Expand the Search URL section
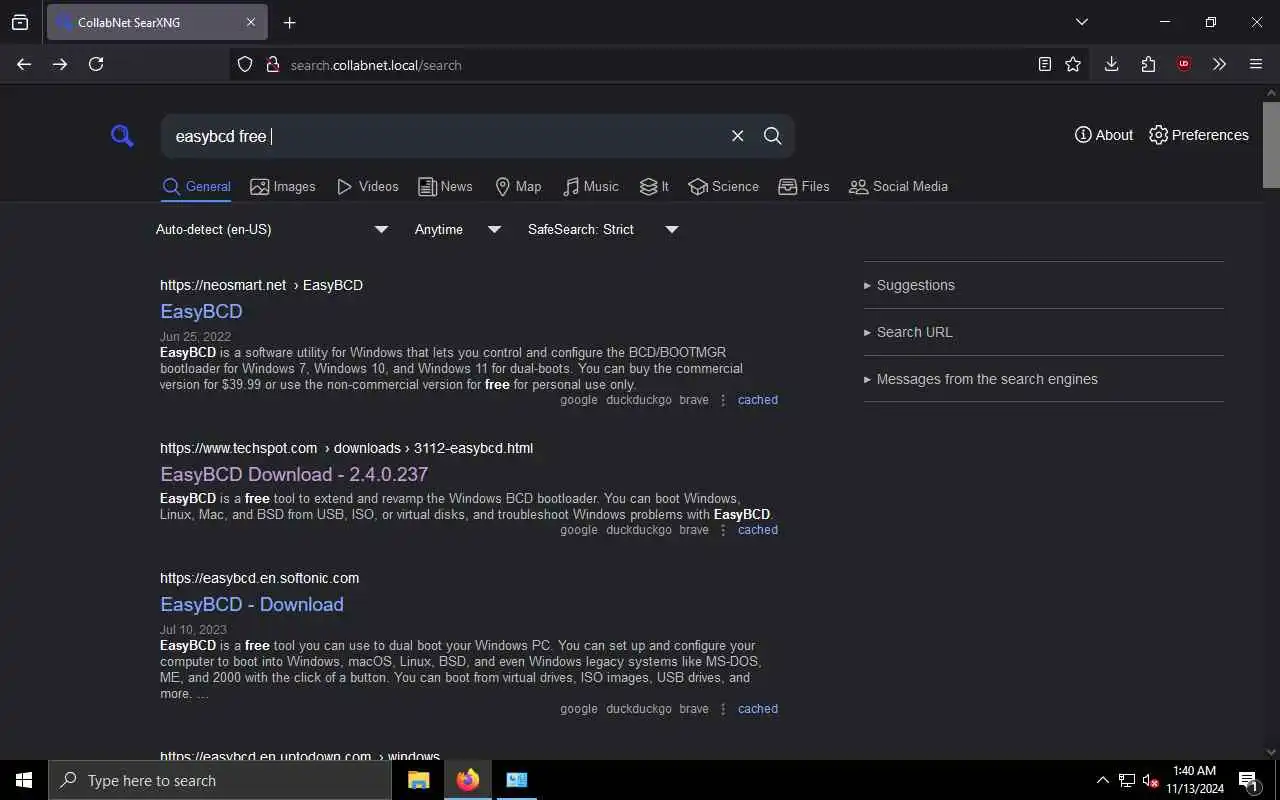 pos(908,332)
